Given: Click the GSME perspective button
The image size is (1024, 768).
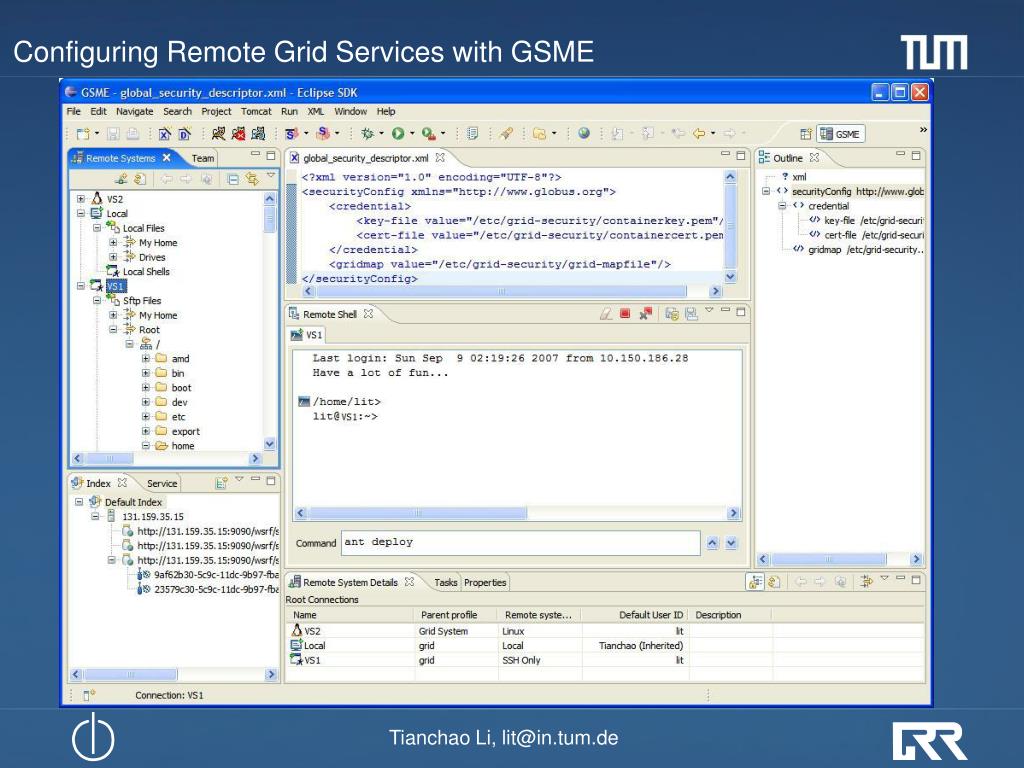Looking at the screenshot, I should 841,134.
